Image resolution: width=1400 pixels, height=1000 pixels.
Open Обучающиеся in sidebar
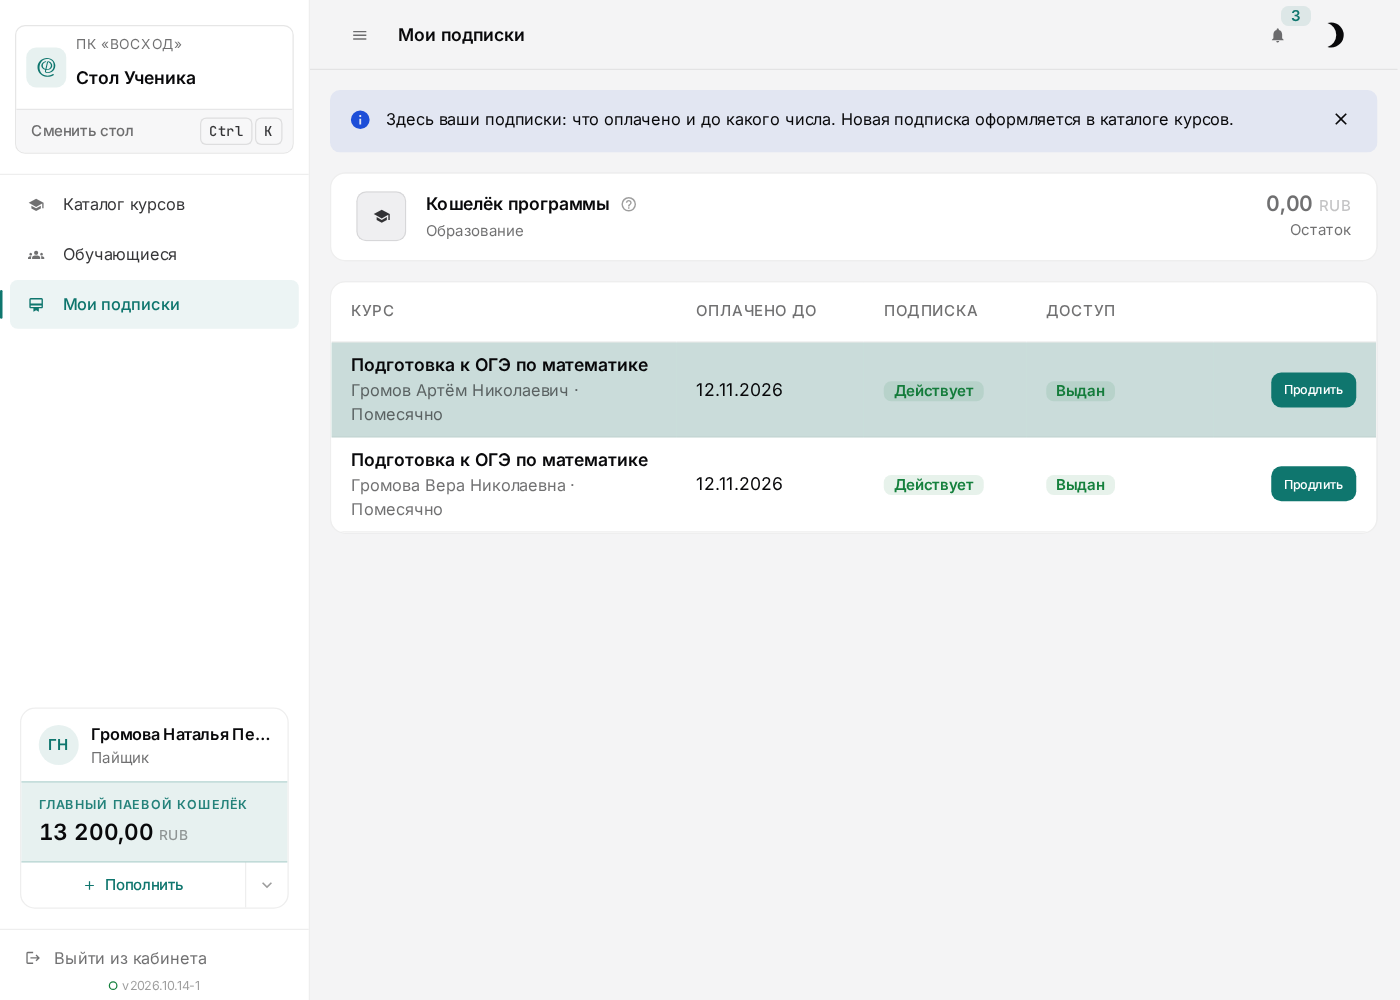(154, 254)
